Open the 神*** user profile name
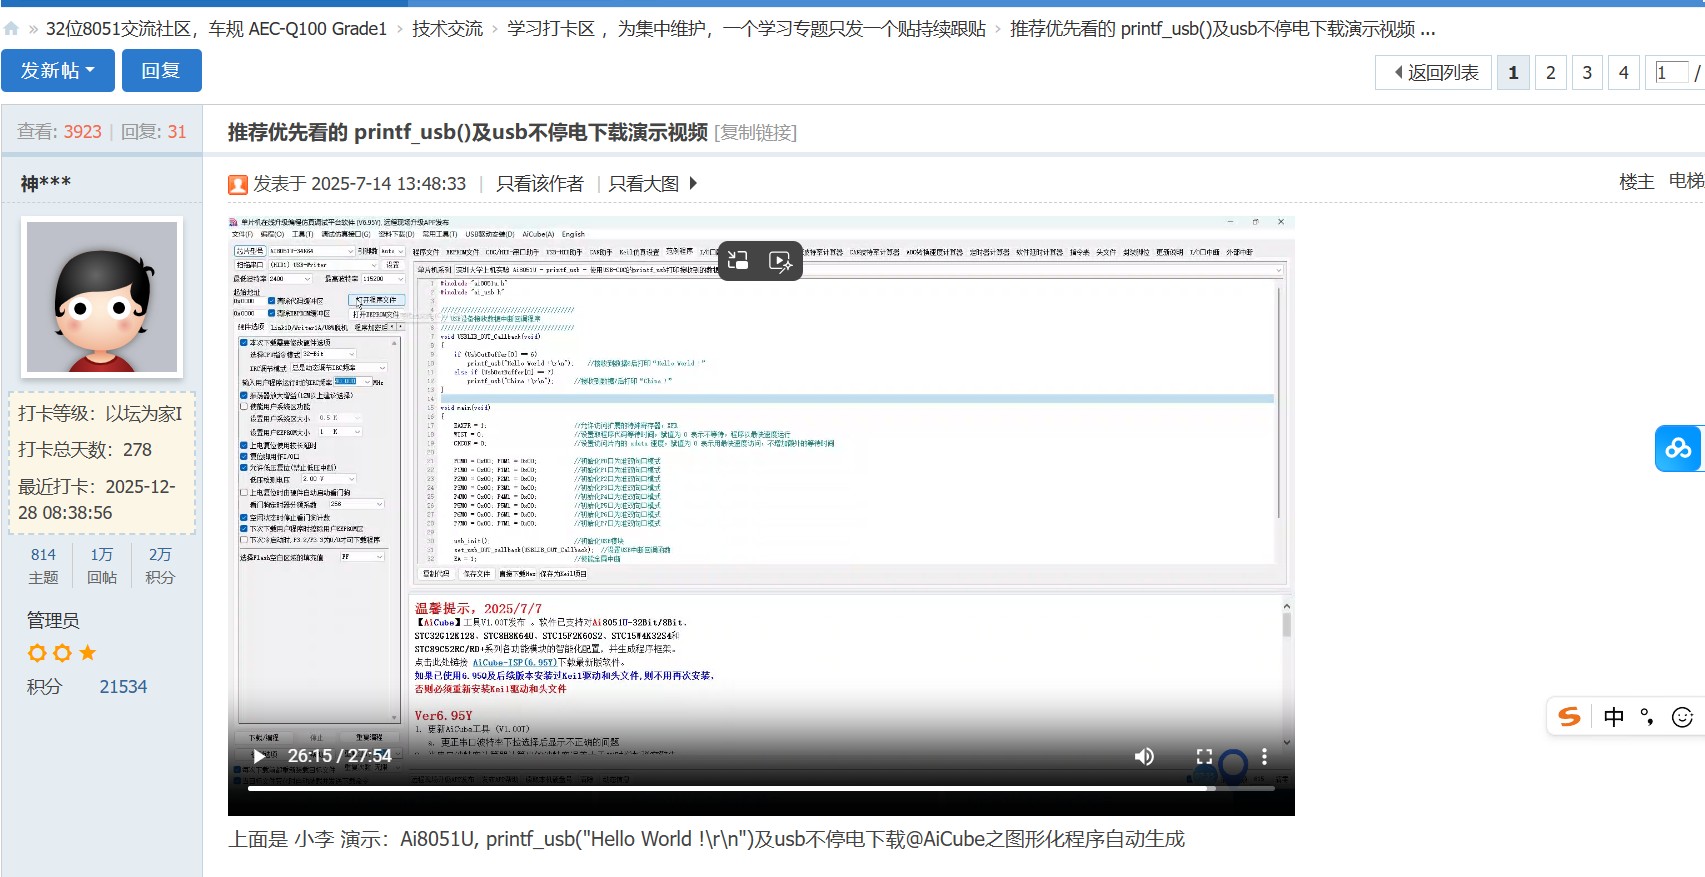 (46, 183)
